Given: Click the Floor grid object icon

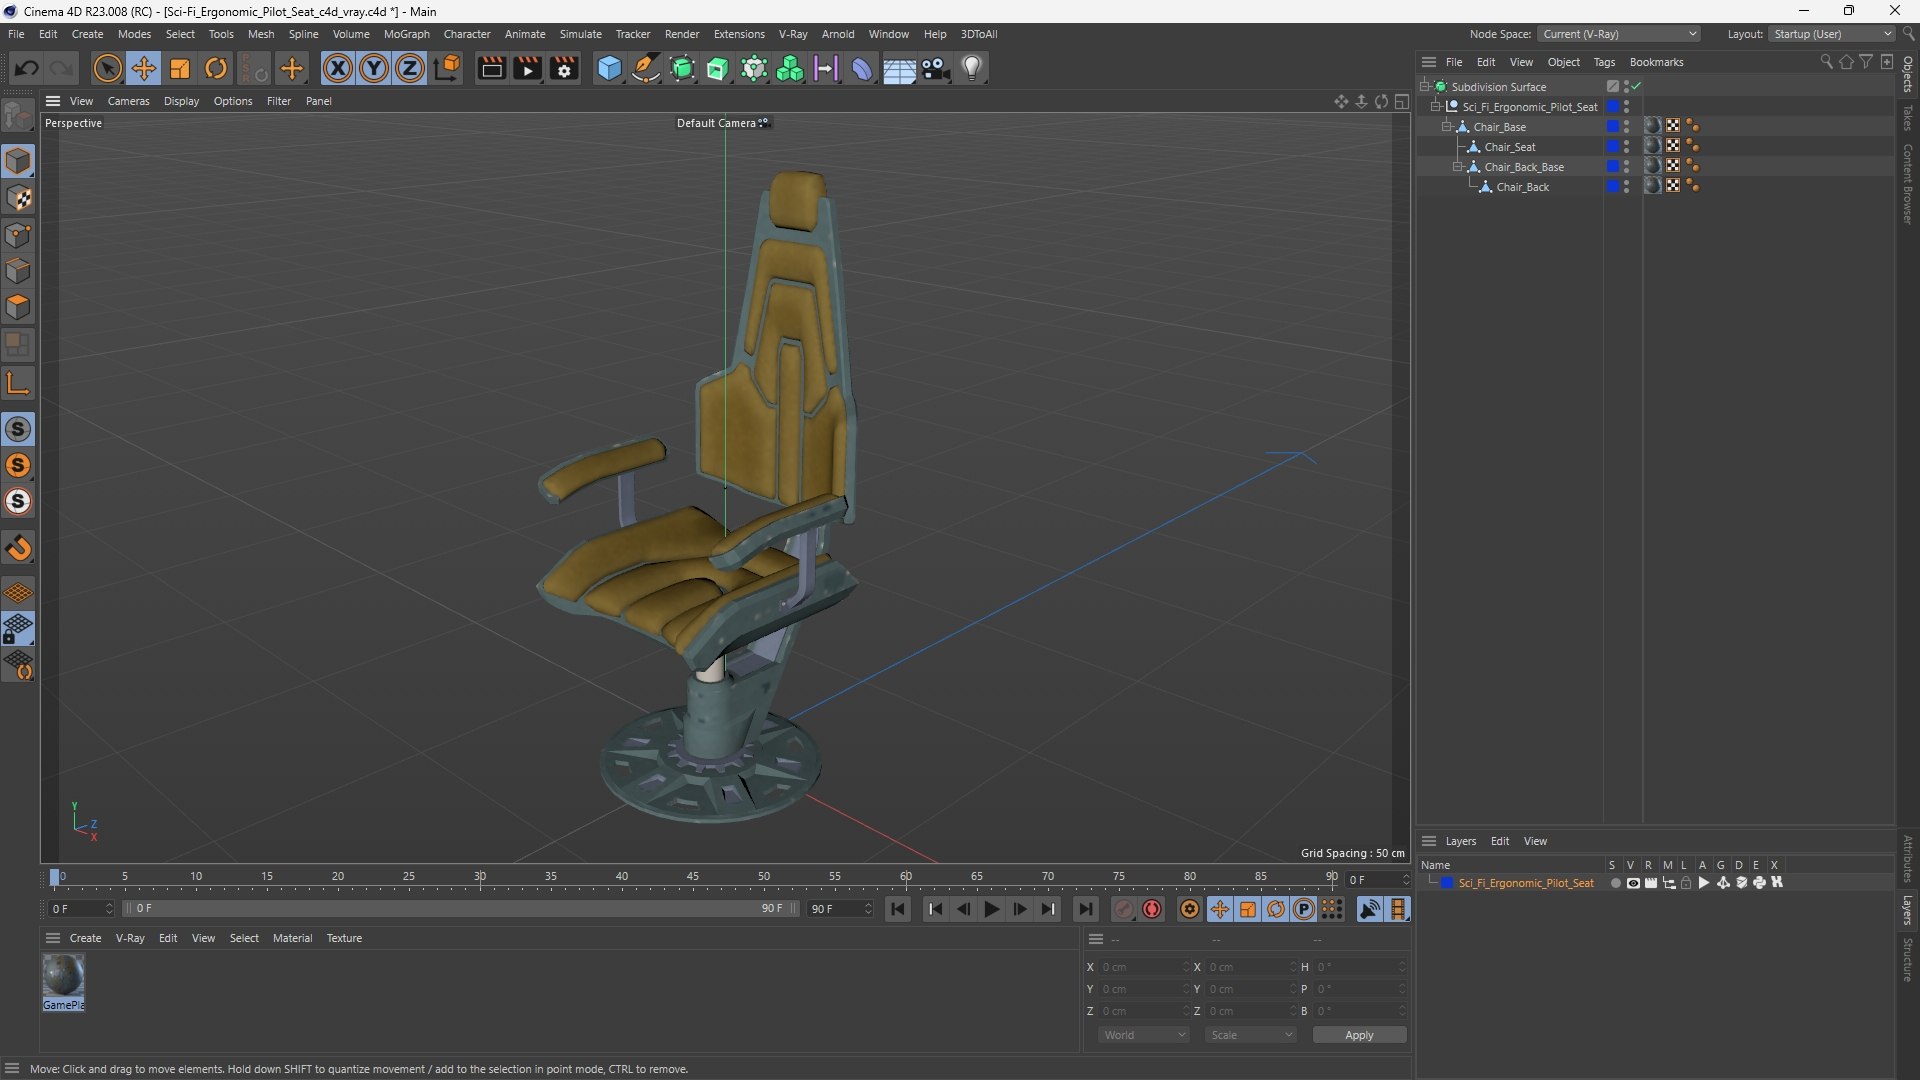Looking at the screenshot, I should point(899,68).
